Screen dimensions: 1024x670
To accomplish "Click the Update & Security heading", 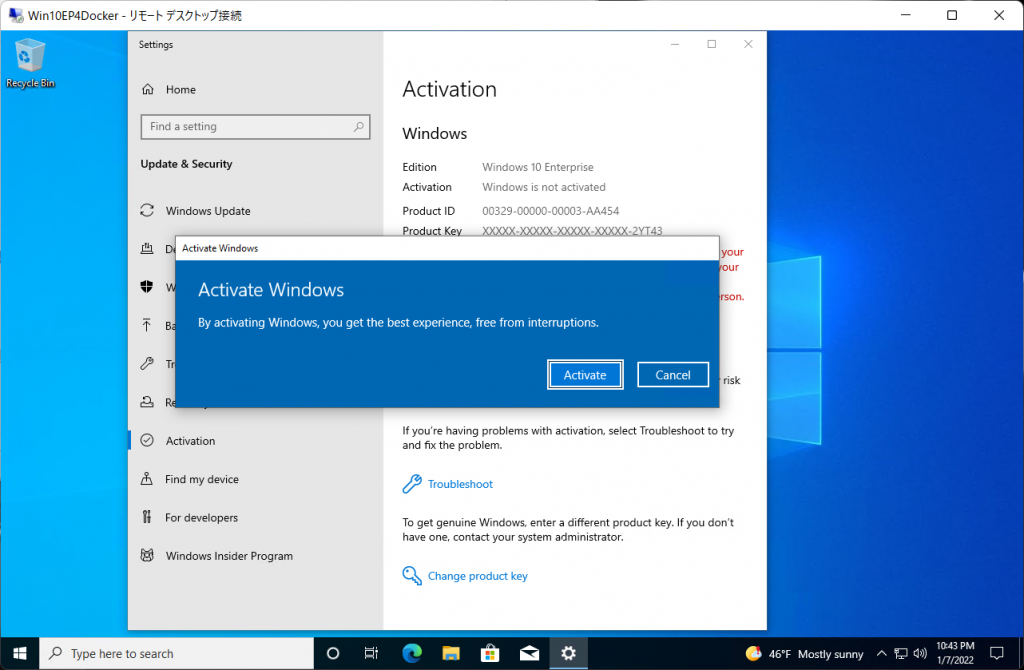I will tap(186, 164).
